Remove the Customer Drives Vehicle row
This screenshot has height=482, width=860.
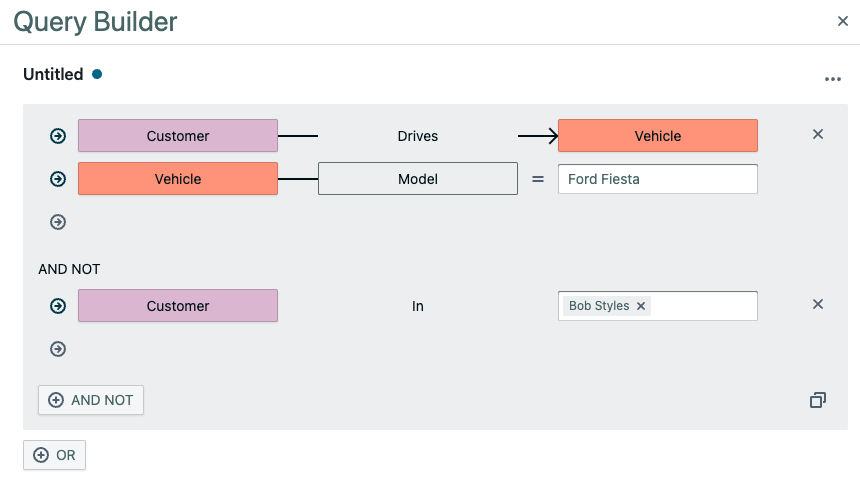pos(818,135)
